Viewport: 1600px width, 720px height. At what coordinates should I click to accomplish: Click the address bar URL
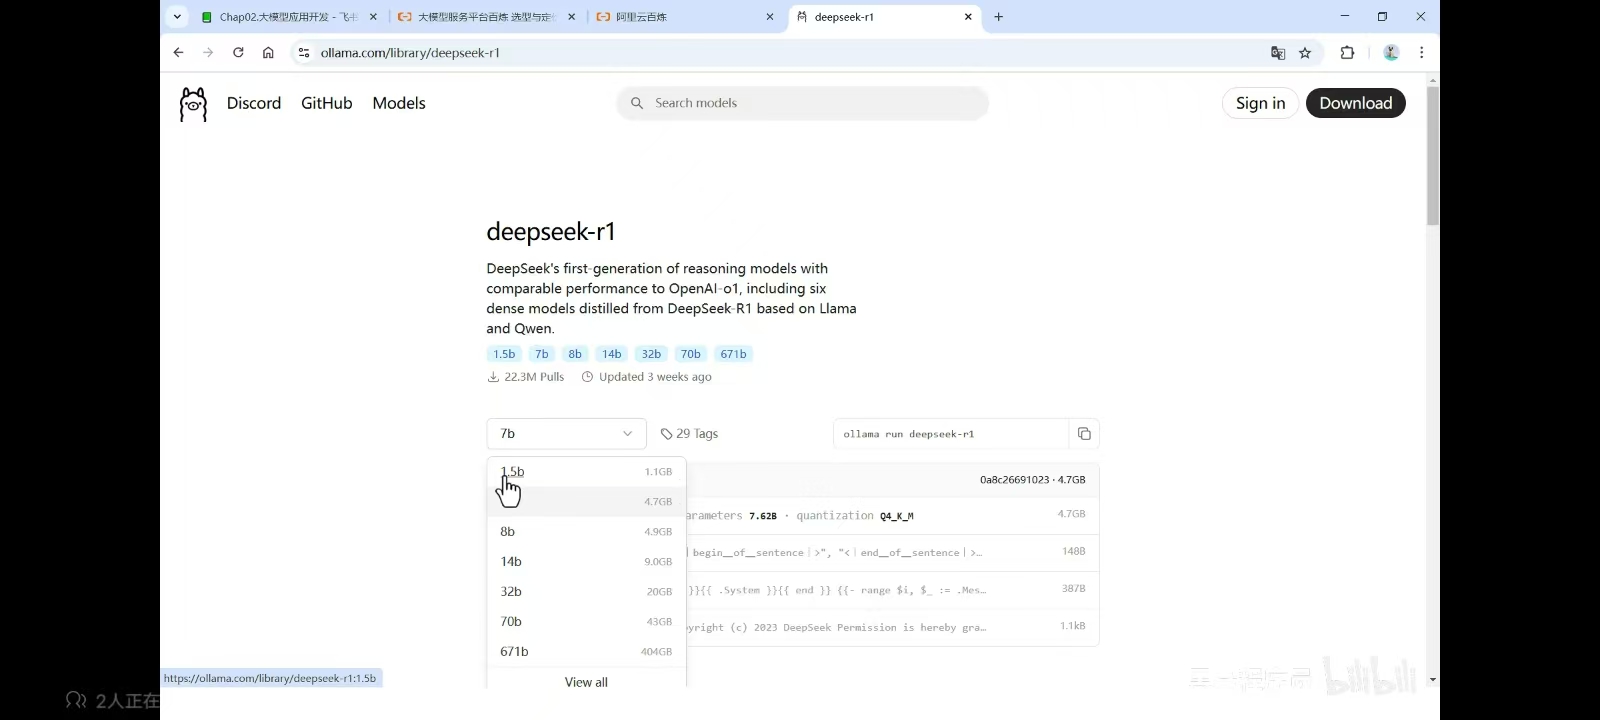click(410, 53)
